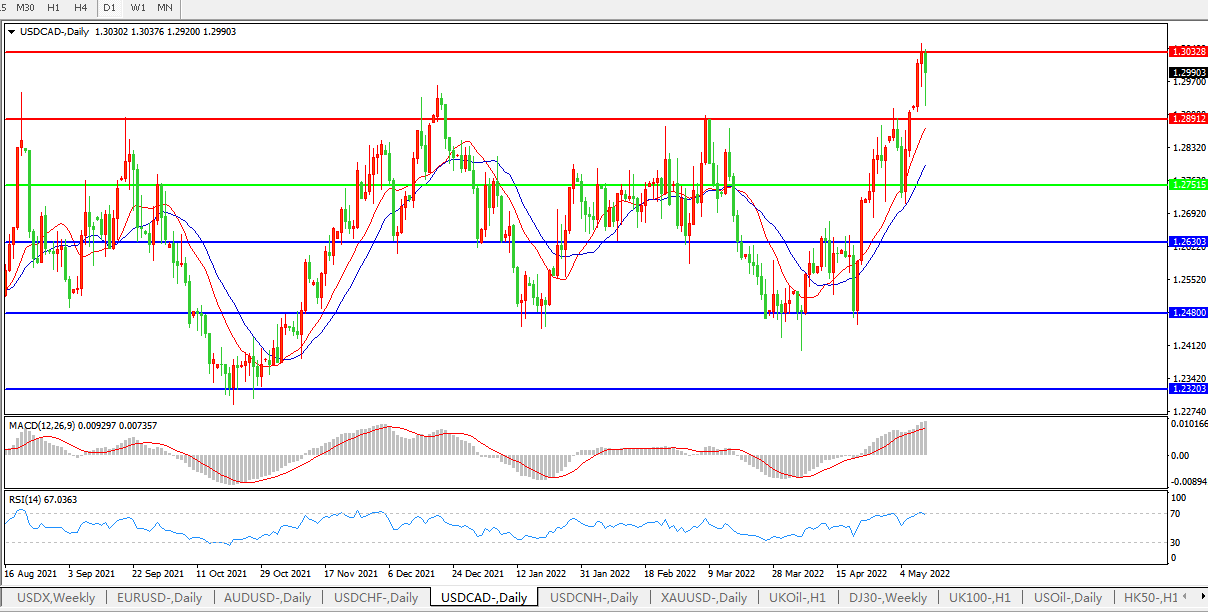This screenshot has width=1208, height=612.
Task: Select the USOil Daily tab
Action: tap(1068, 598)
